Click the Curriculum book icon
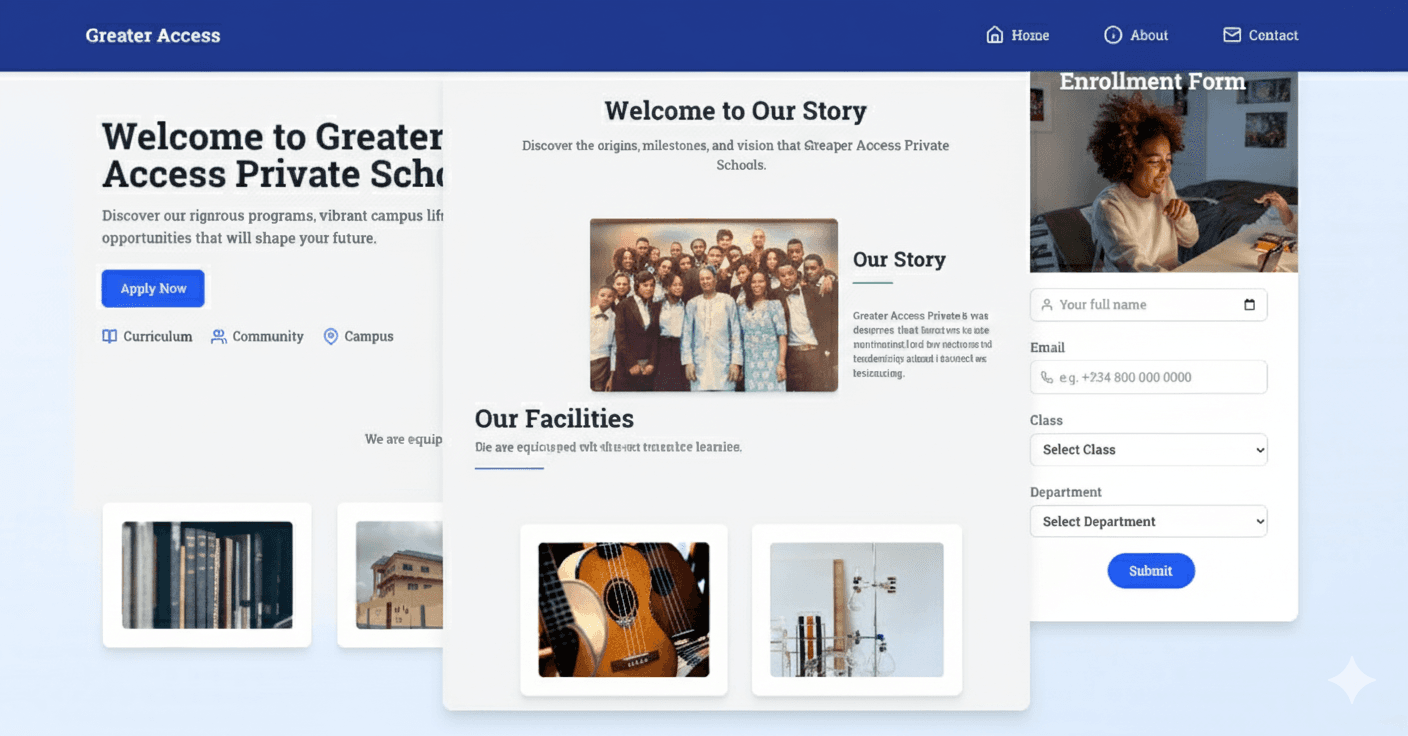The height and width of the screenshot is (736, 1408). tap(110, 337)
